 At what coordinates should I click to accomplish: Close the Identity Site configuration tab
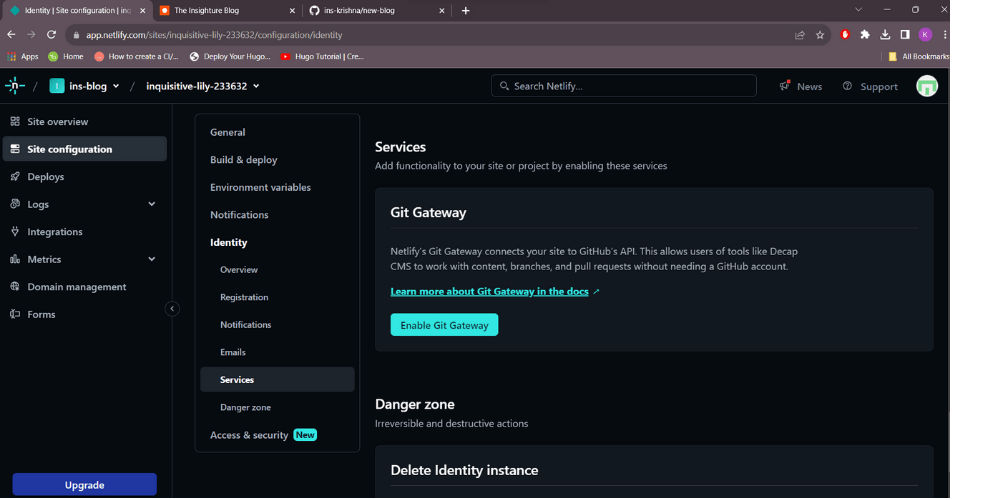[143, 10]
